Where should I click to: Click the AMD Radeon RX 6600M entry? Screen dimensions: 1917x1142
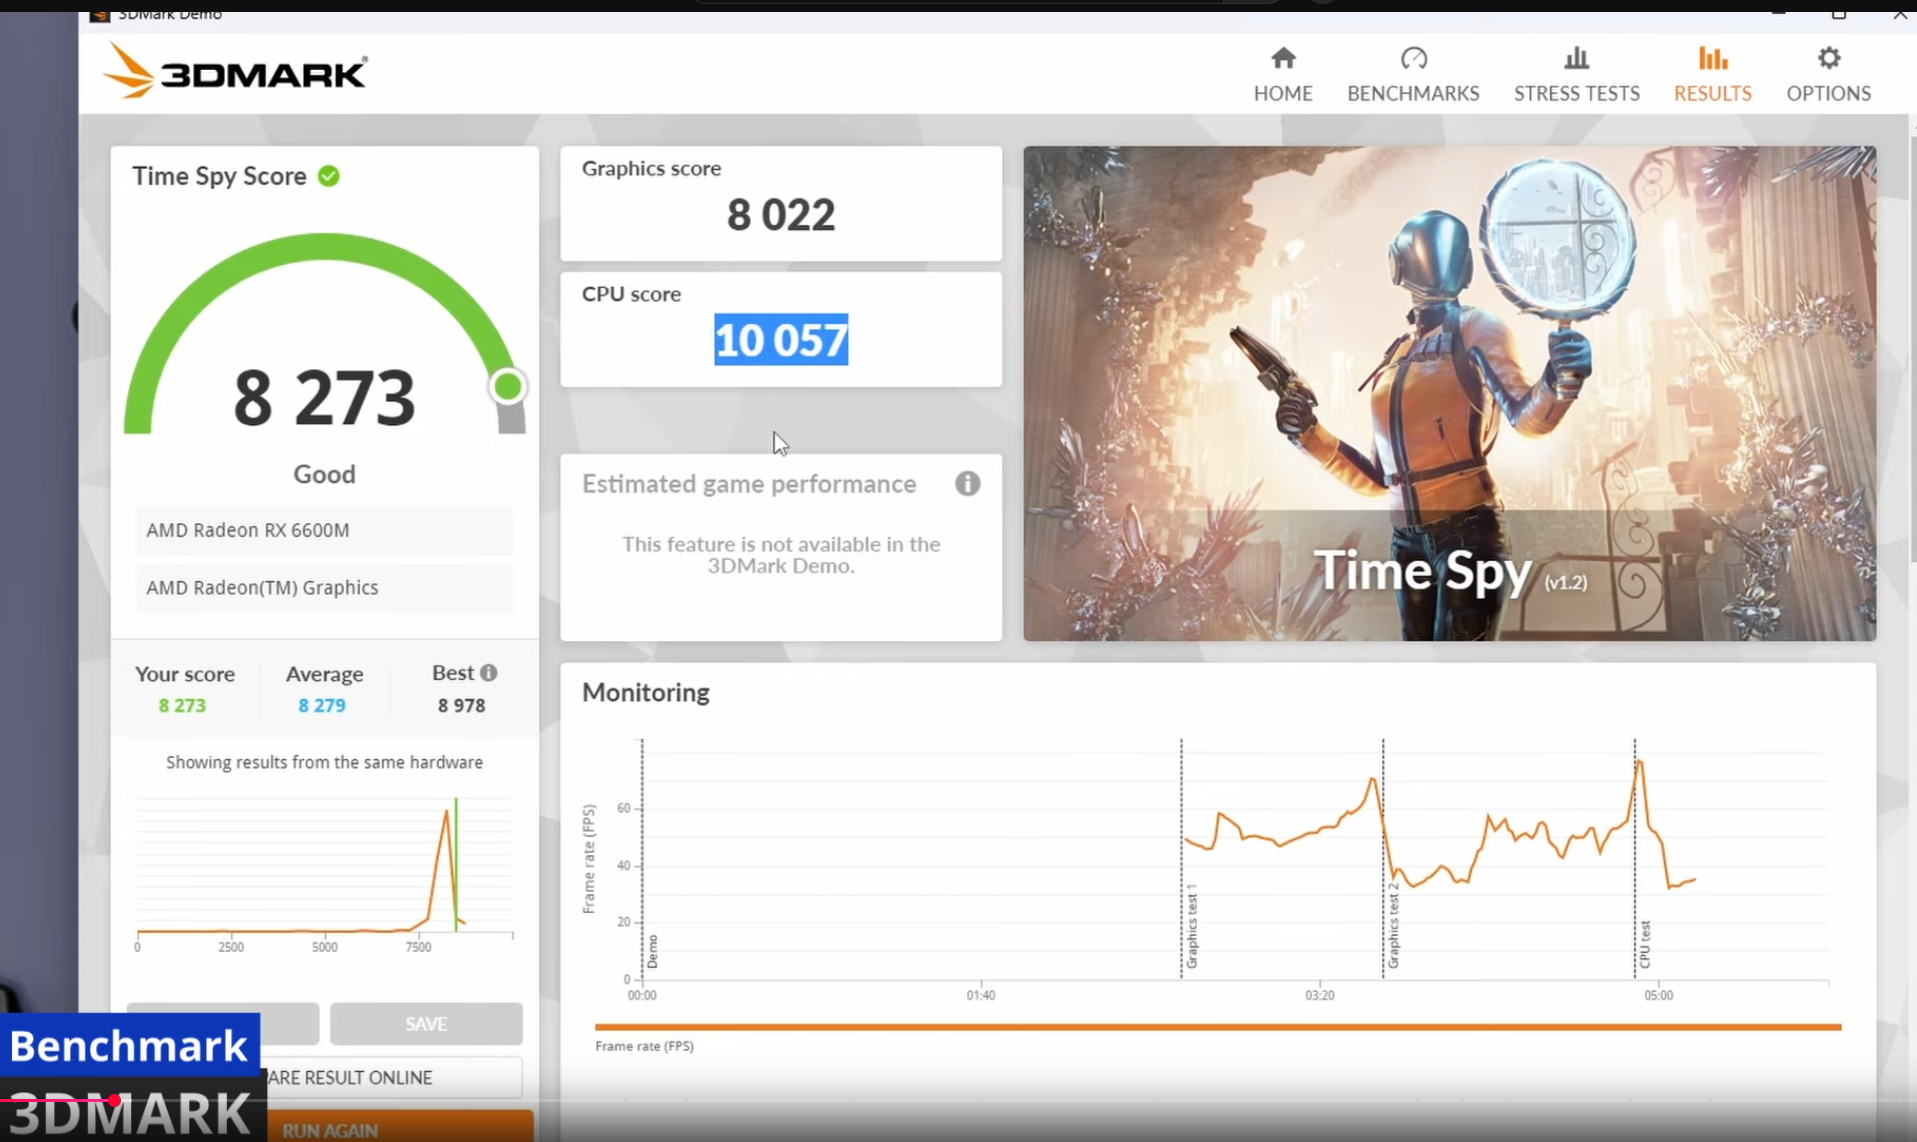click(x=324, y=530)
